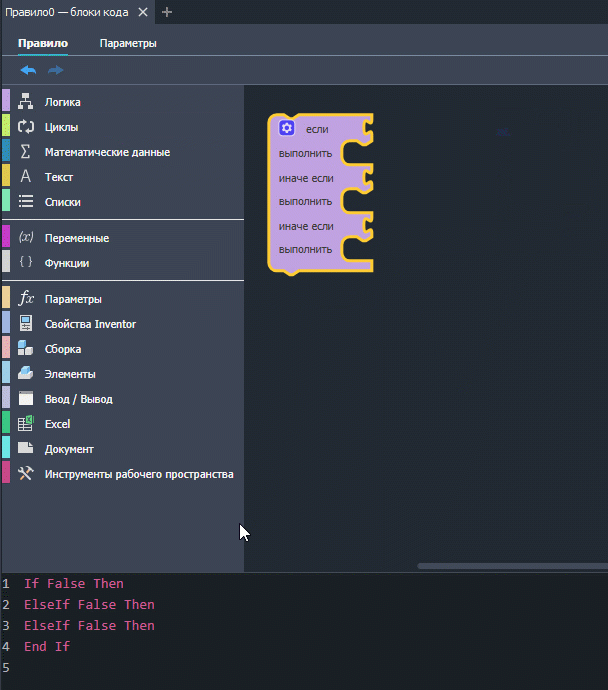Click empty code line number 5
Image resolution: width=608 pixels, height=690 pixels.
(6, 668)
